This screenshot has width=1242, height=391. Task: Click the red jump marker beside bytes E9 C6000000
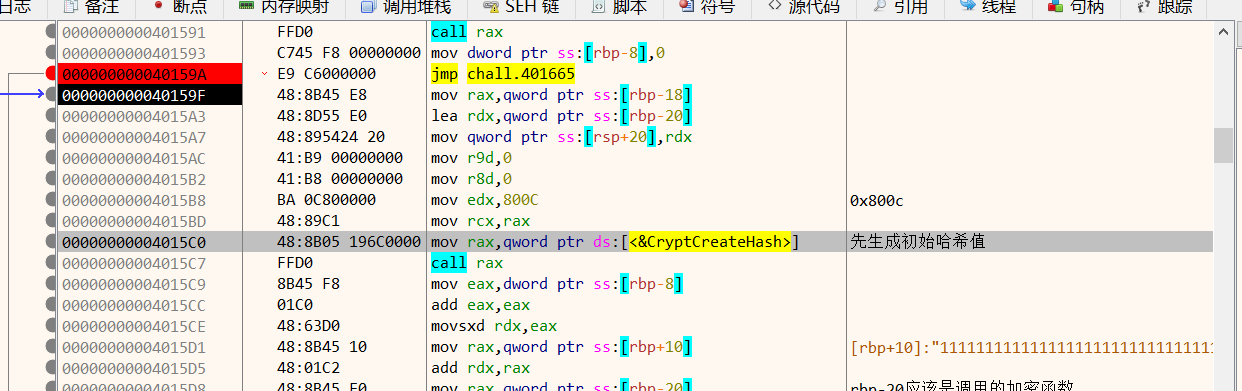[x=264, y=74]
